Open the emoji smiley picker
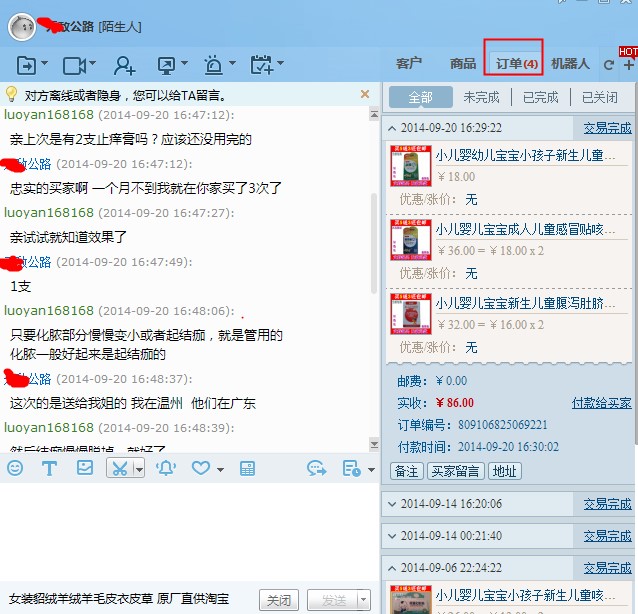This screenshot has width=638, height=614. coord(15,468)
